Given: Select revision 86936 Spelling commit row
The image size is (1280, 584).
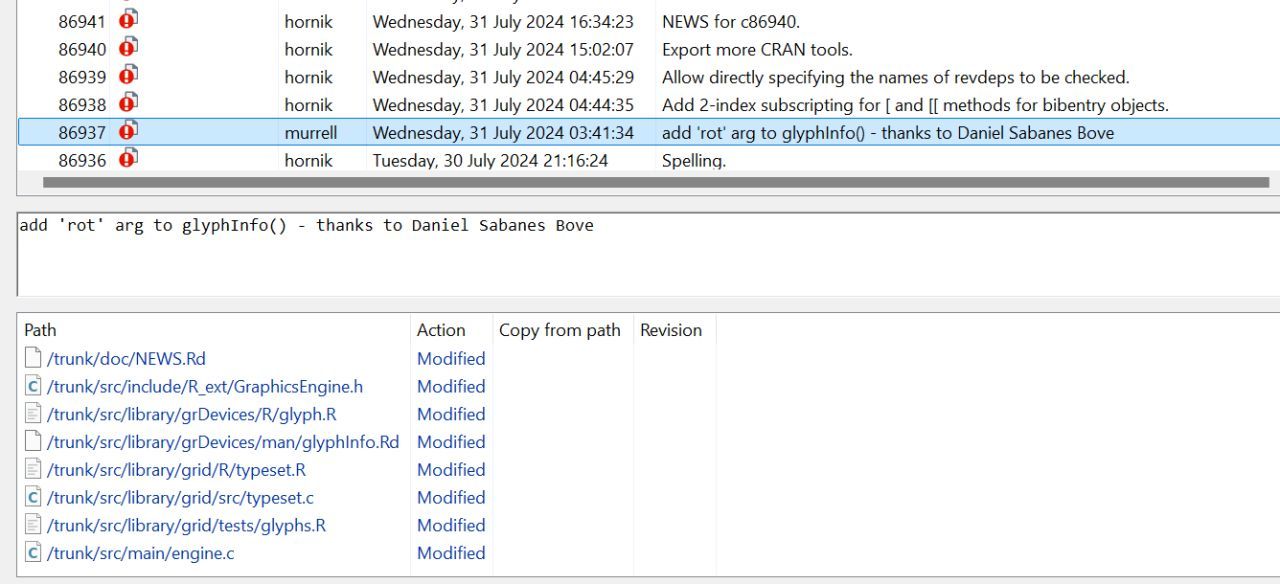Looking at the screenshot, I should point(693,160).
